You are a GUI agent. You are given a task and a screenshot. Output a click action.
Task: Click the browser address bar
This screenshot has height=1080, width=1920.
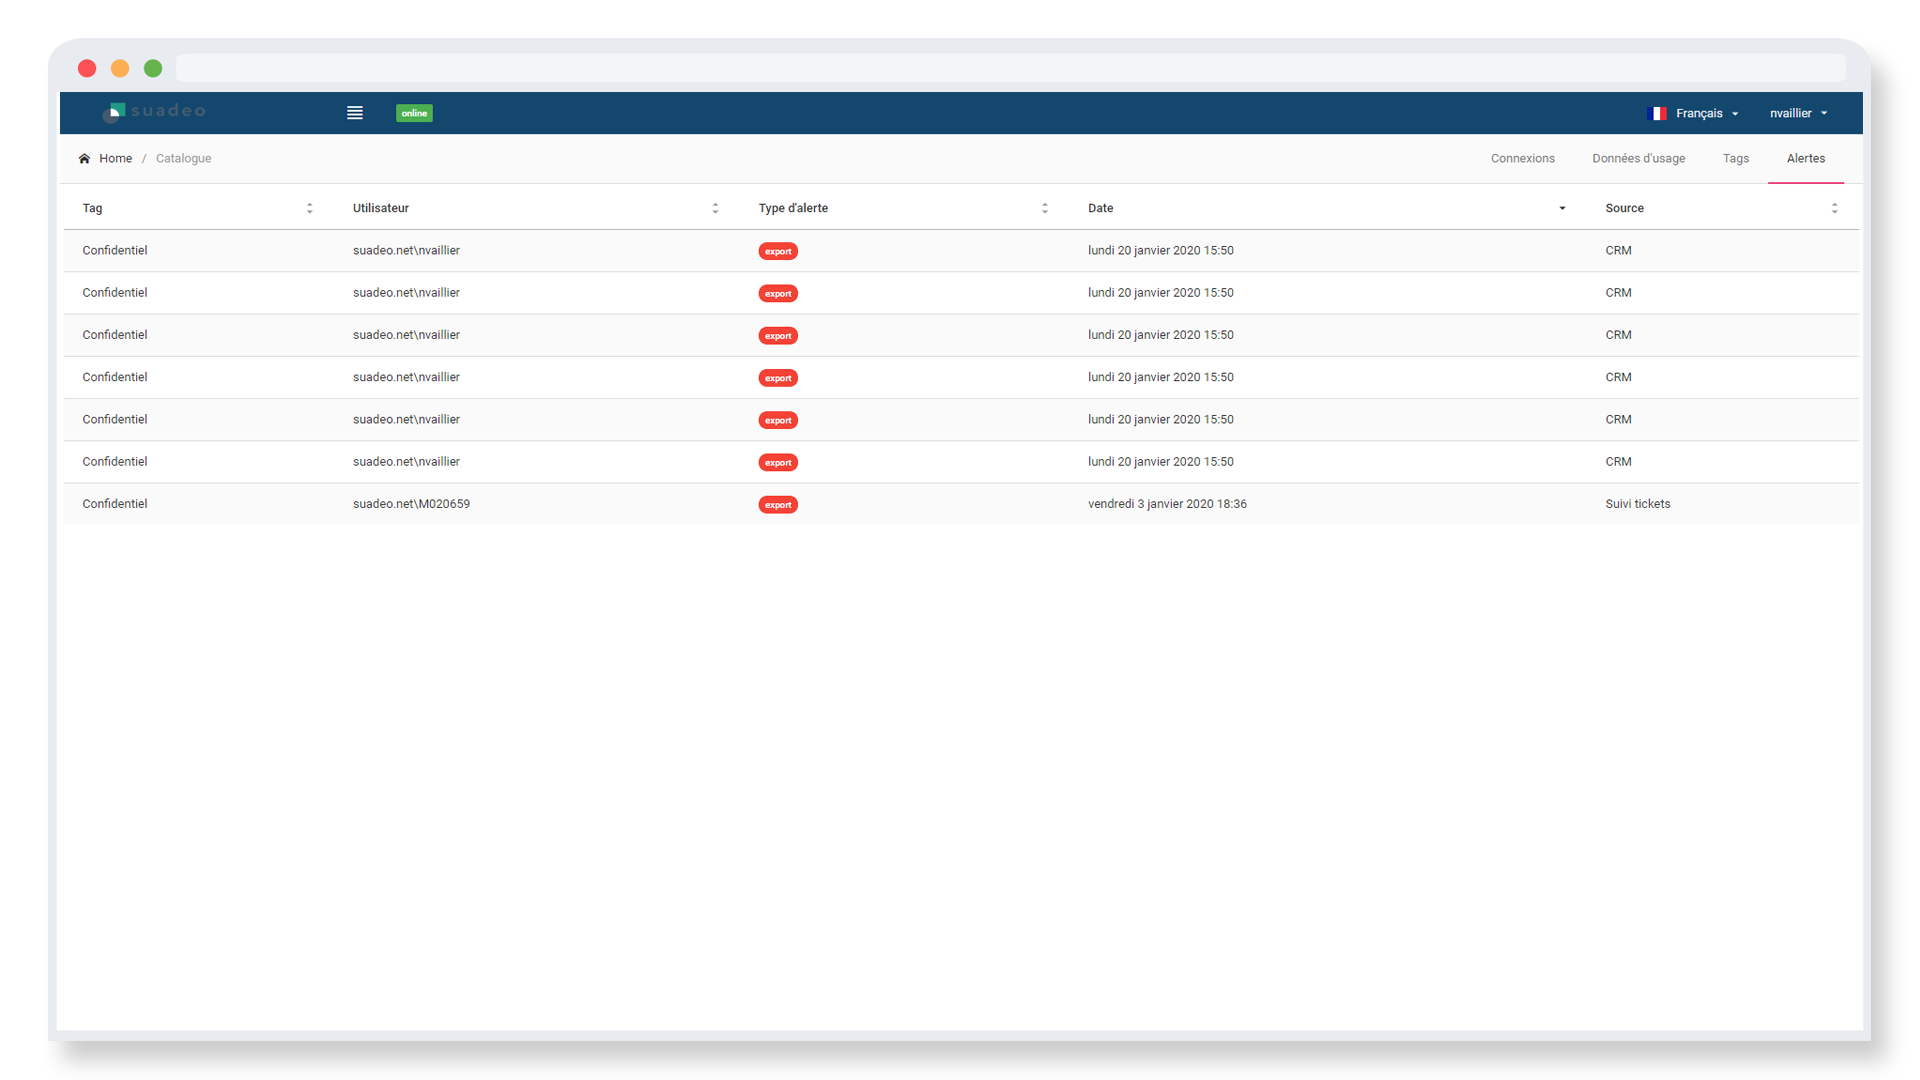coord(1010,68)
